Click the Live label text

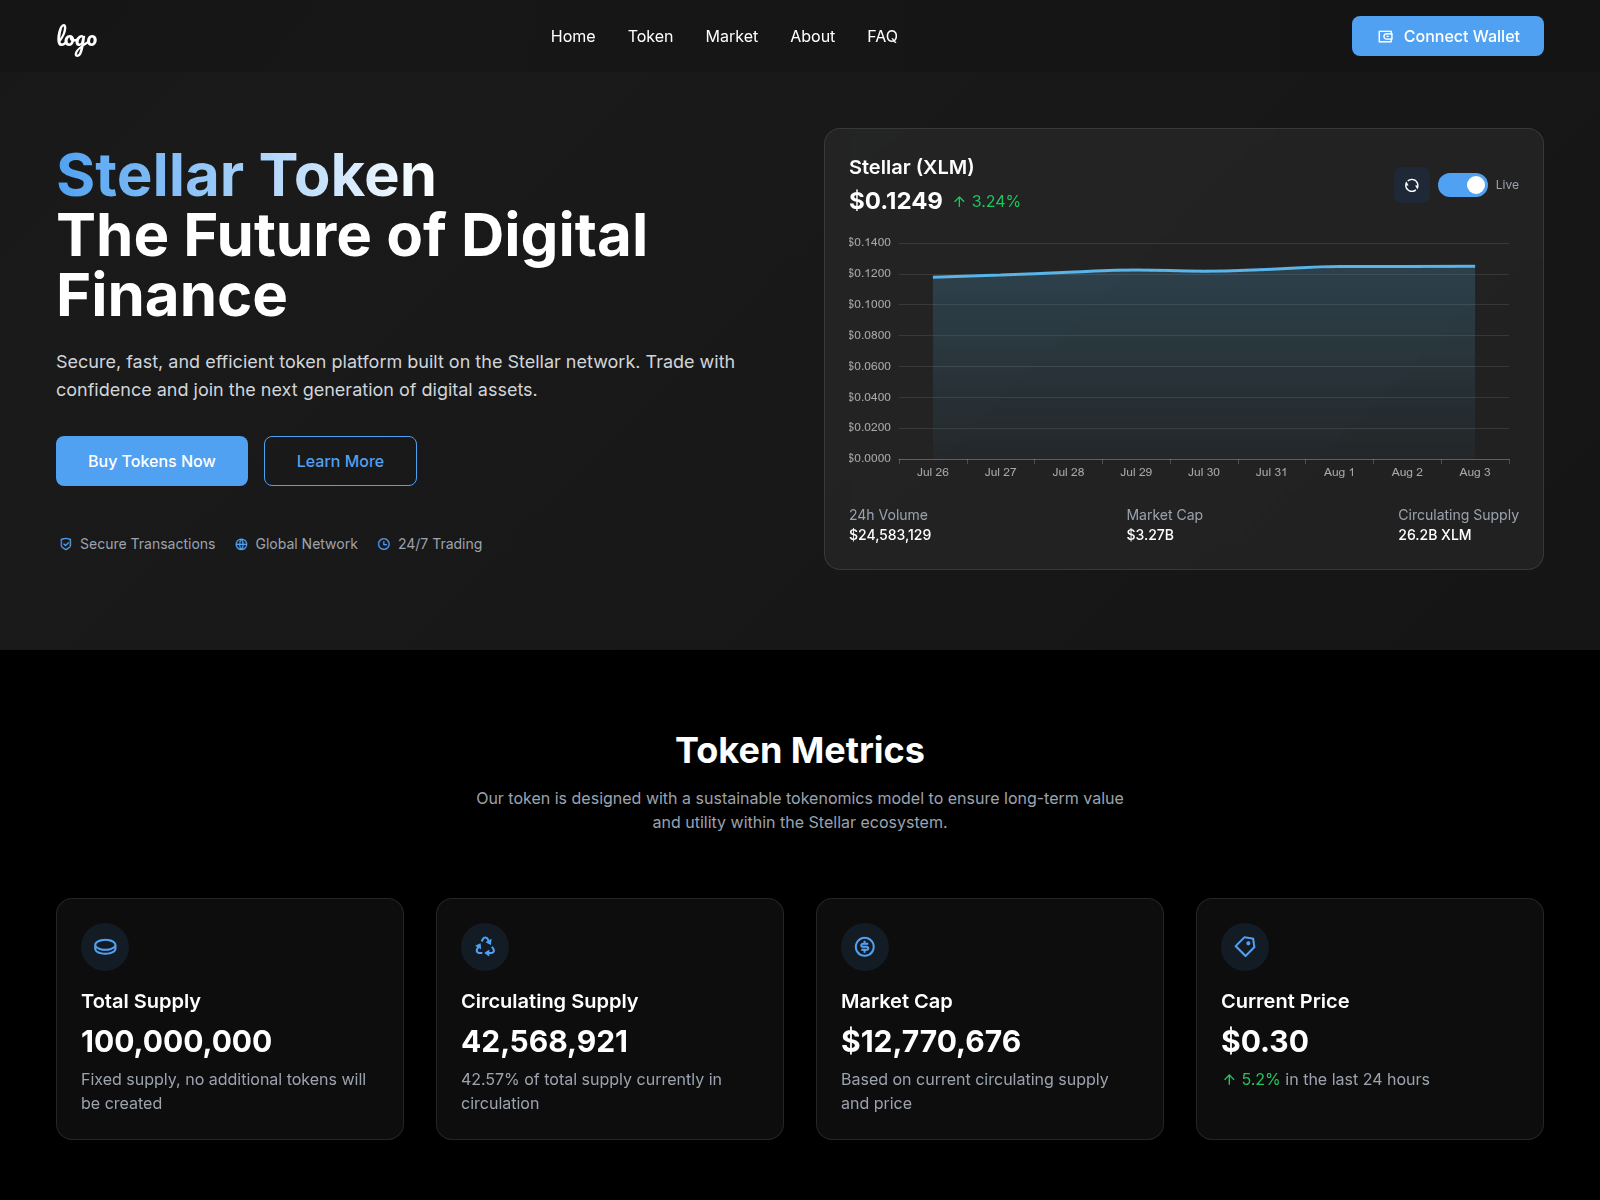[1507, 185]
